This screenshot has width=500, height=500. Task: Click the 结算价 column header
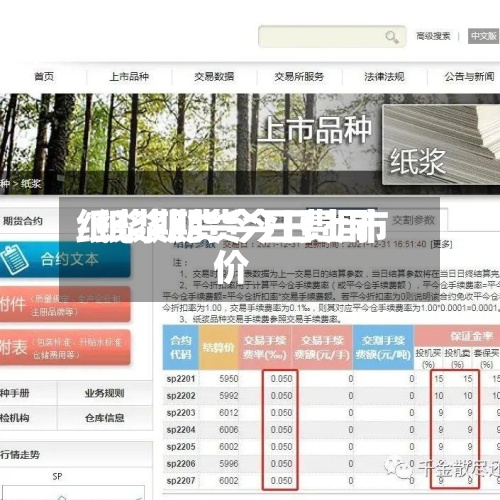[x=219, y=347]
